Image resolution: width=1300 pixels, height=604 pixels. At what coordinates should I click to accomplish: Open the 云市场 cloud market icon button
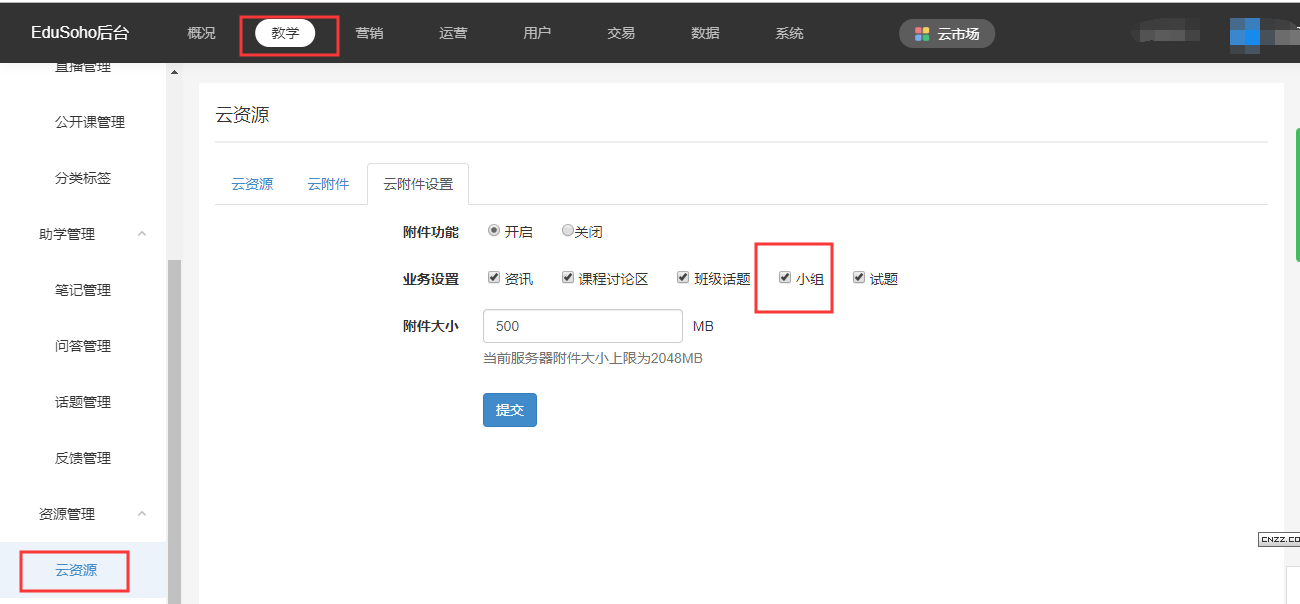click(x=946, y=34)
